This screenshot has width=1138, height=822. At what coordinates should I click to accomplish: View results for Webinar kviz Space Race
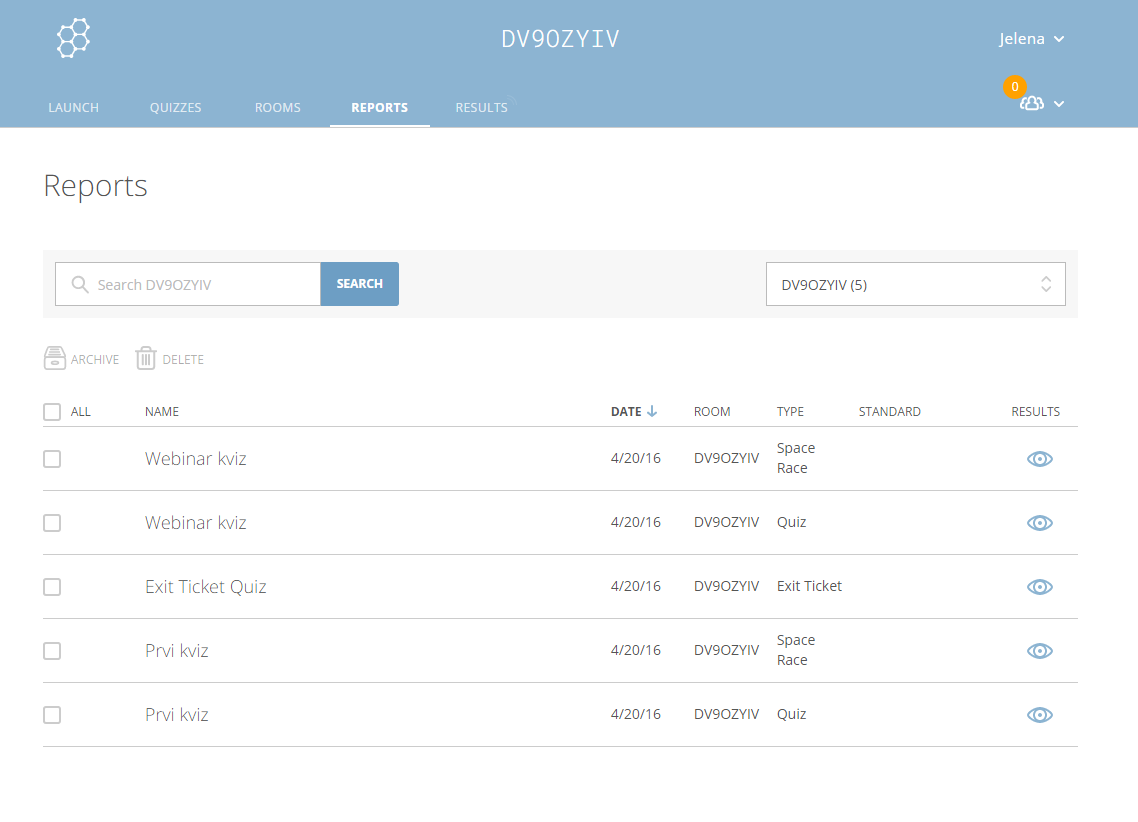1040,459
